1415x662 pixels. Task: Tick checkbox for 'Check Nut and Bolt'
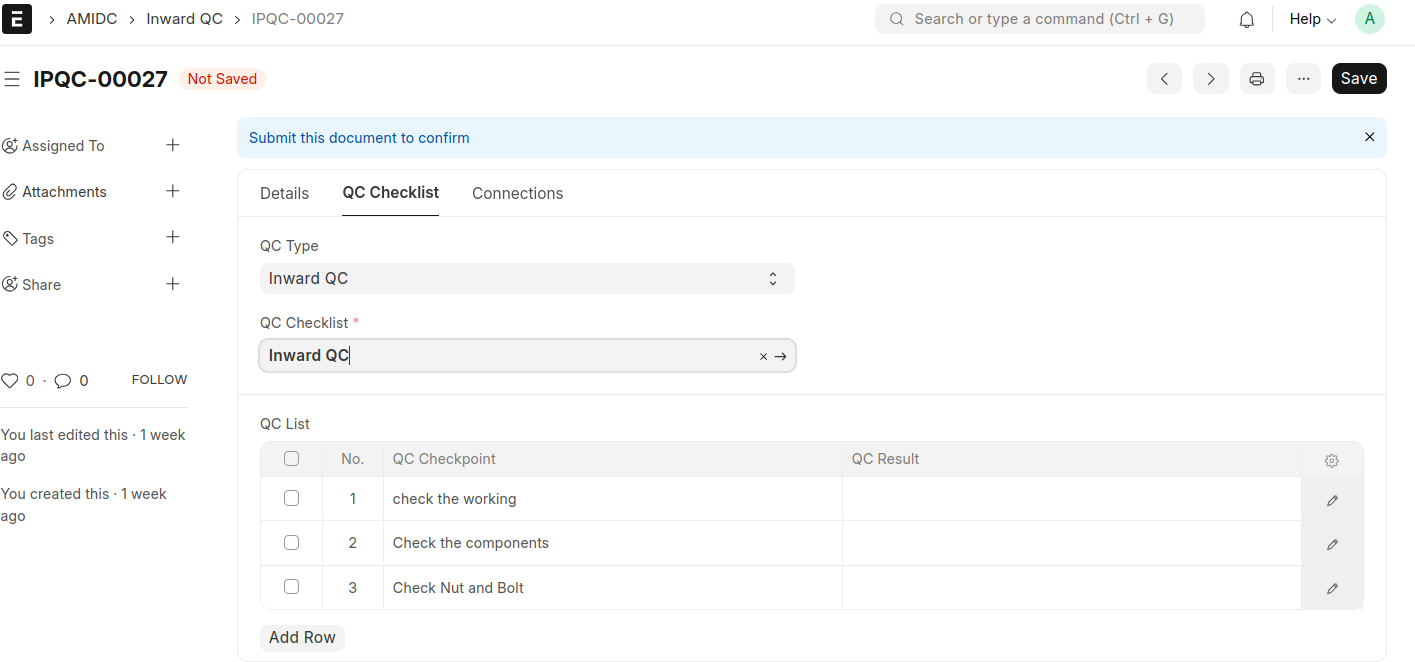pos(291,587)
